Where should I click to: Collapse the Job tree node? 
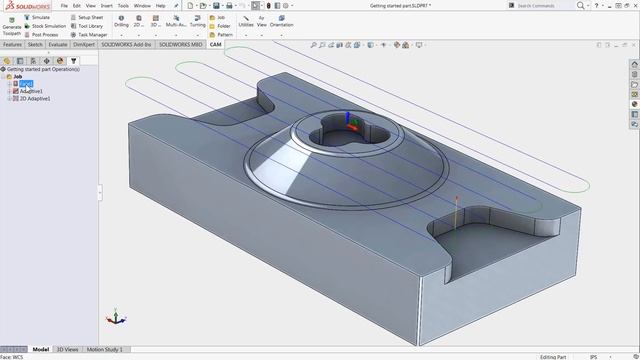(x=3, y=77)
